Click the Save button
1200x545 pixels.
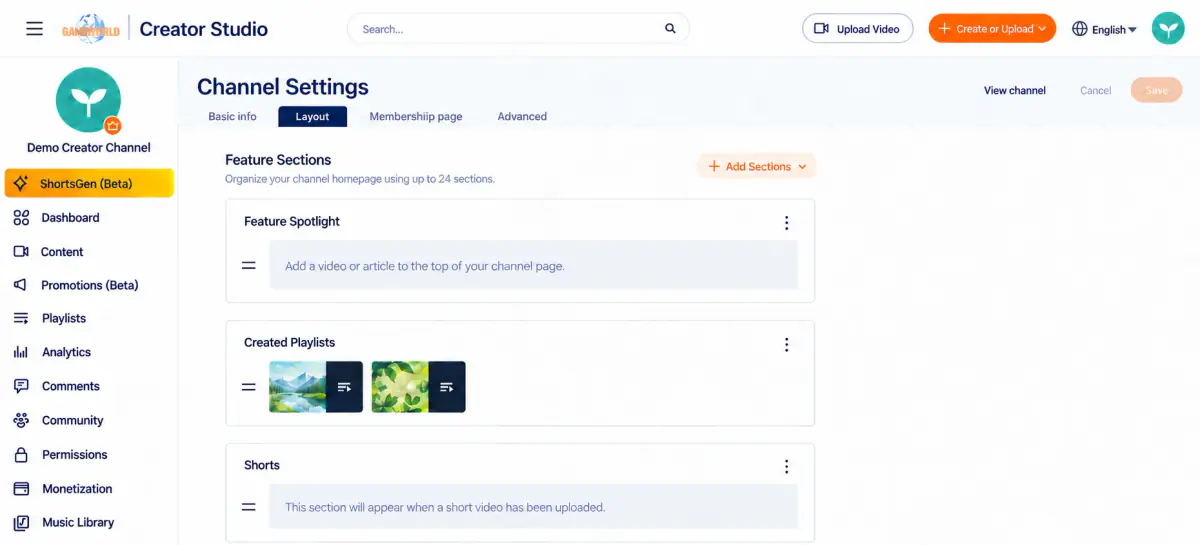click(x=1156, y=90)
